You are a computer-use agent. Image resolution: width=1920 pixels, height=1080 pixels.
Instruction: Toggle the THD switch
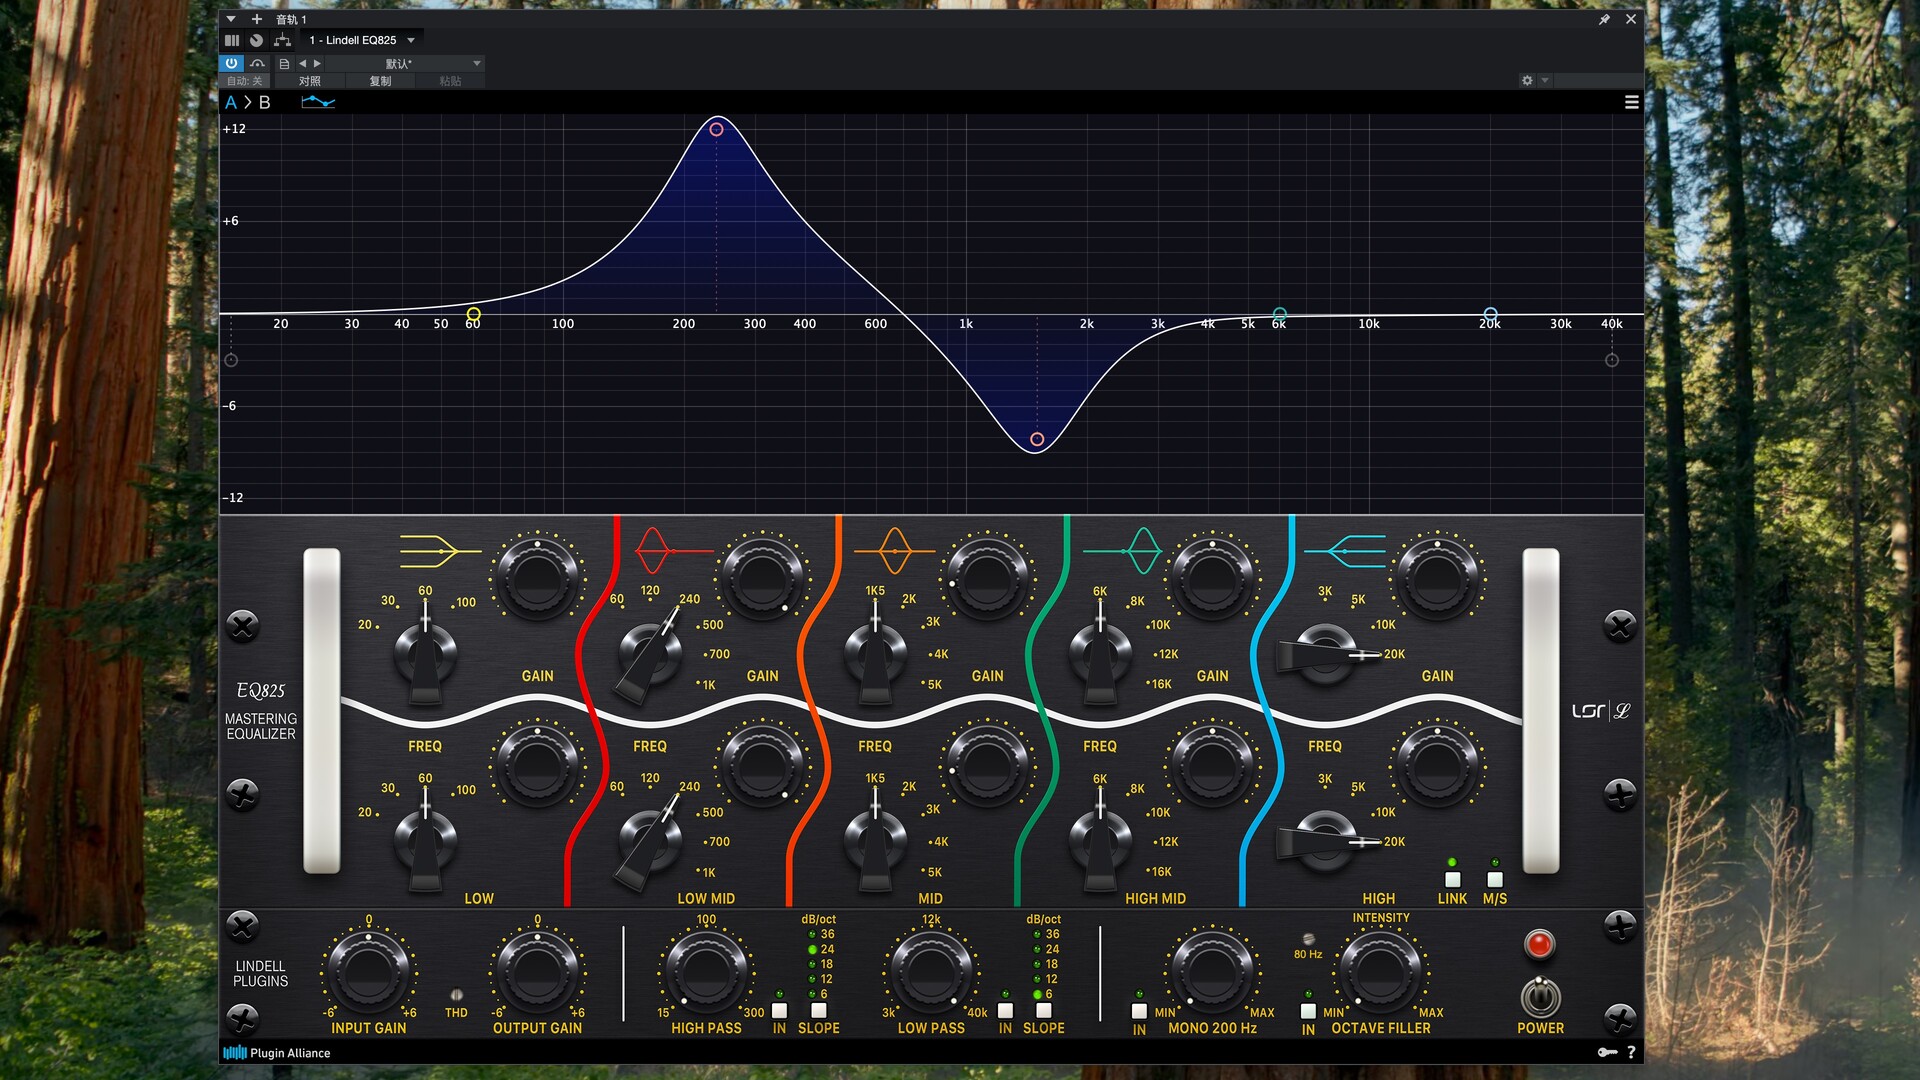point(456,996)
